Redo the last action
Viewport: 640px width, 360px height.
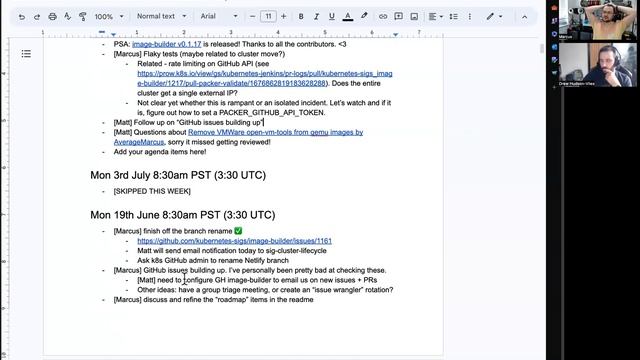coord(37,17)
